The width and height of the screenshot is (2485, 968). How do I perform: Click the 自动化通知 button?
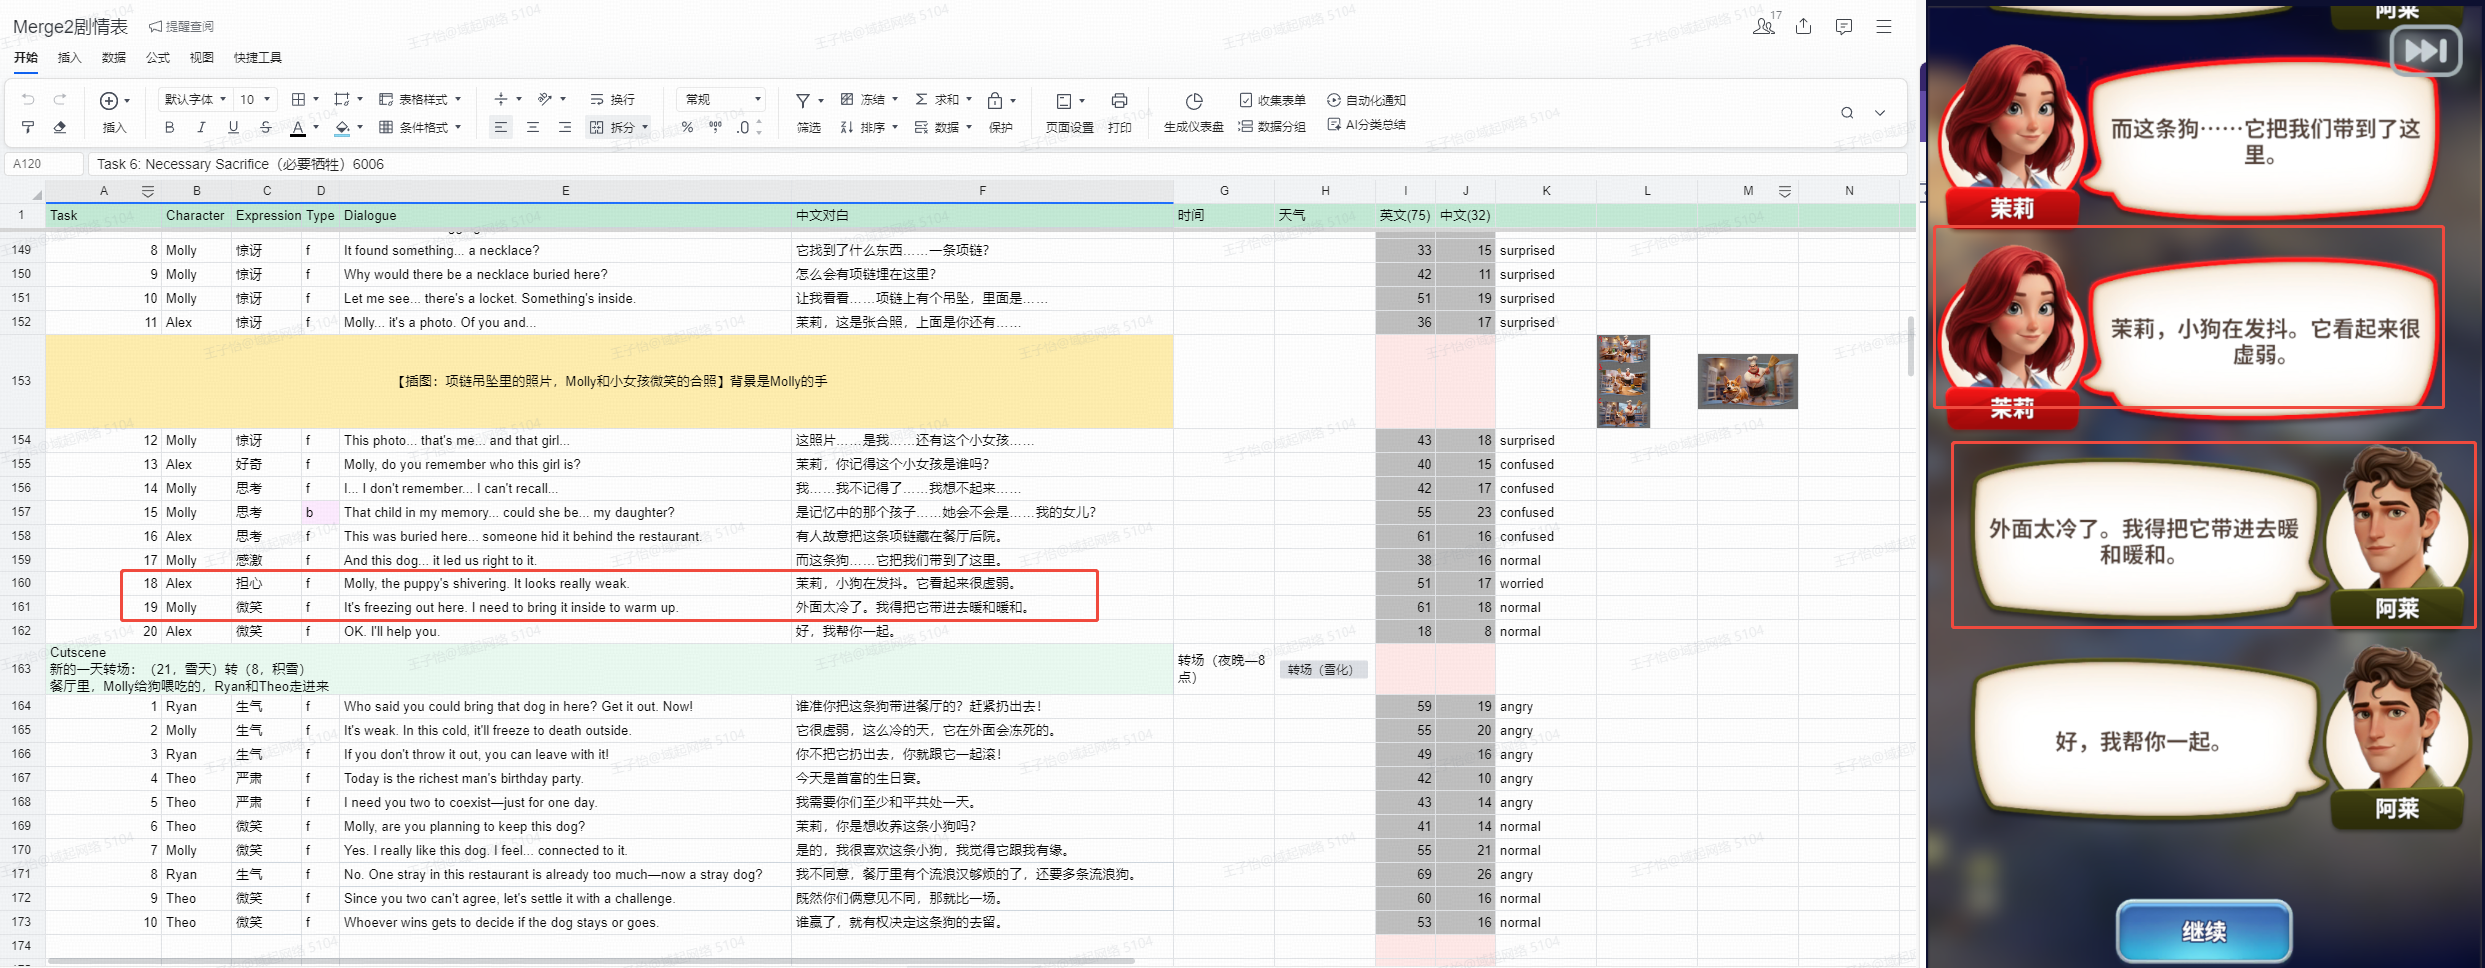click(1366, 100)
